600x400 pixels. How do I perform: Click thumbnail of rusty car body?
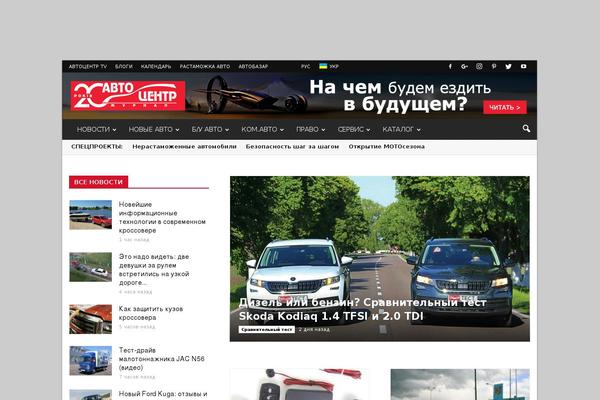click(x=91, y=319)
